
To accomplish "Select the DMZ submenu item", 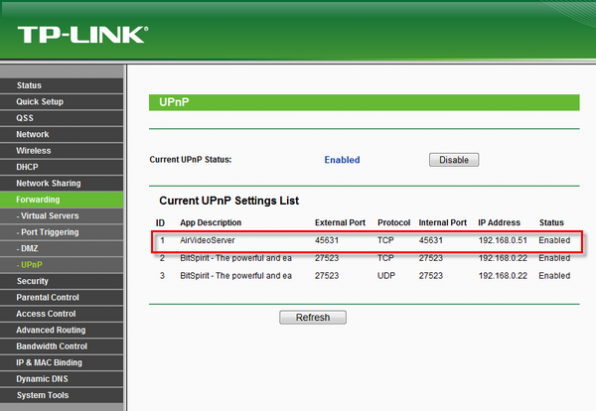I will coord(62,249).
